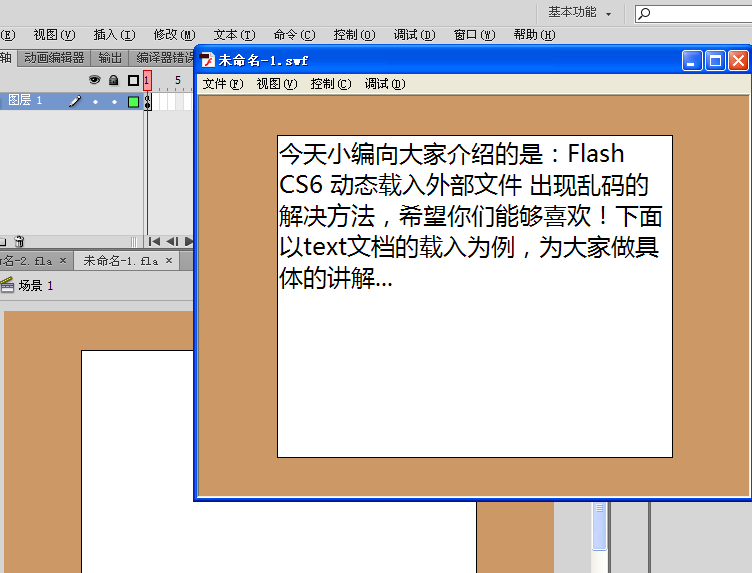Open 文件(F) menu in SWF player window
752x573 pixels.
pos(223,84)
